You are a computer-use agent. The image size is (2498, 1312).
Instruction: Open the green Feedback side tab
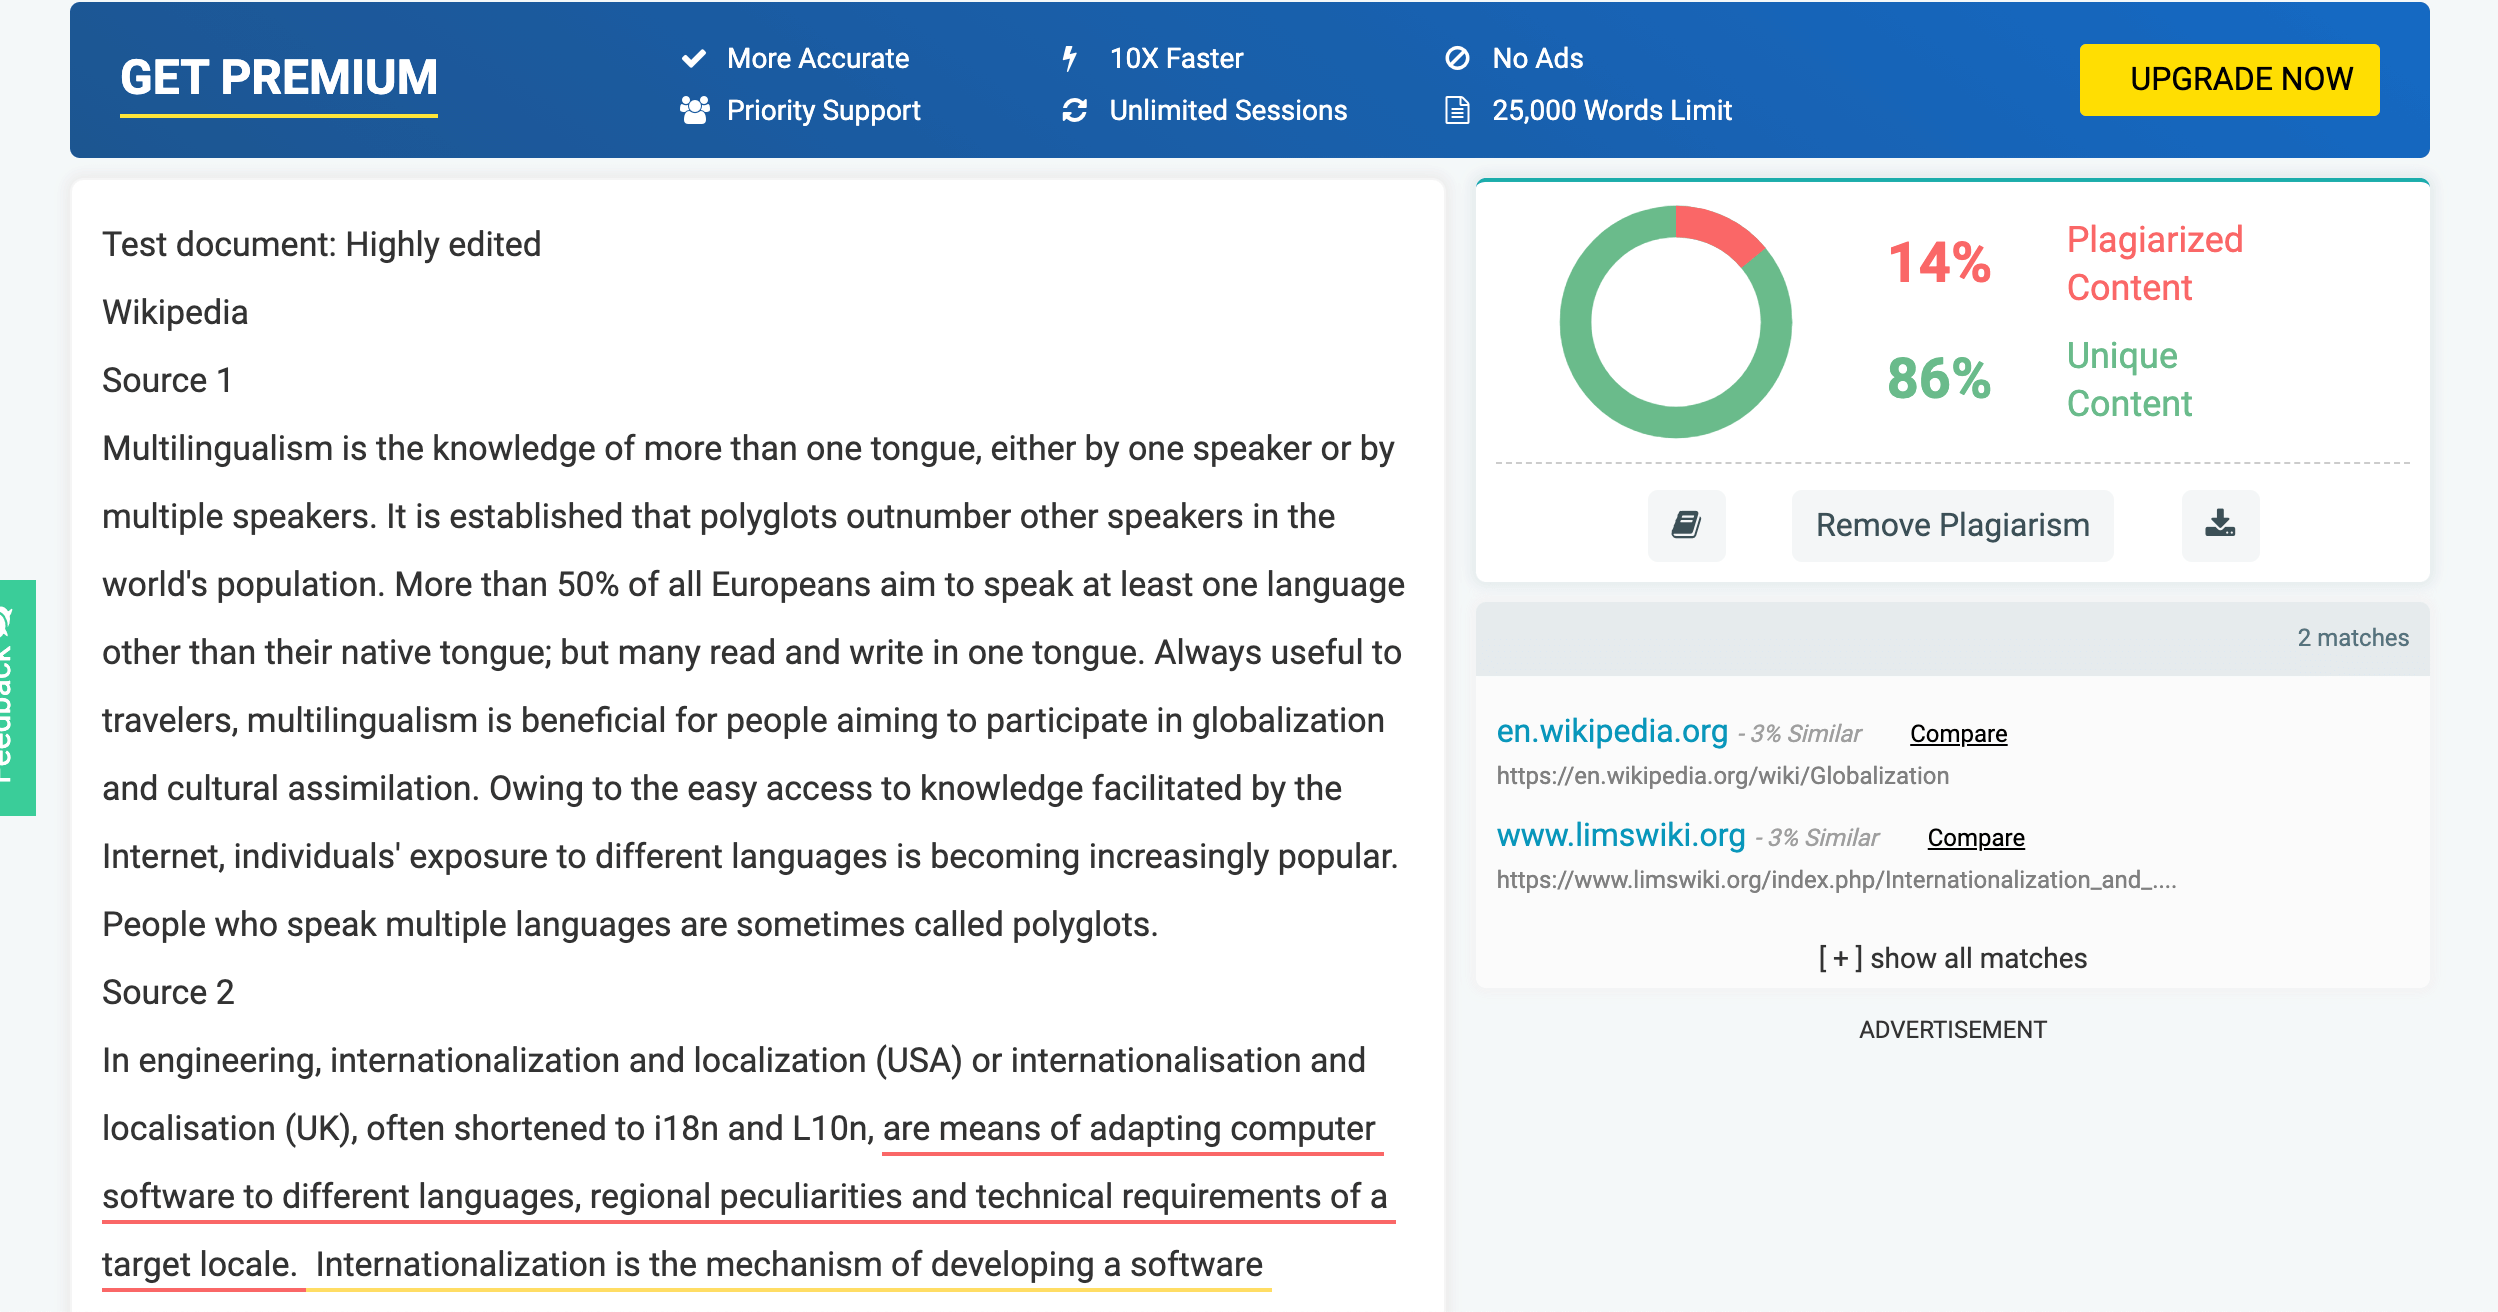(x=17, y=697)
